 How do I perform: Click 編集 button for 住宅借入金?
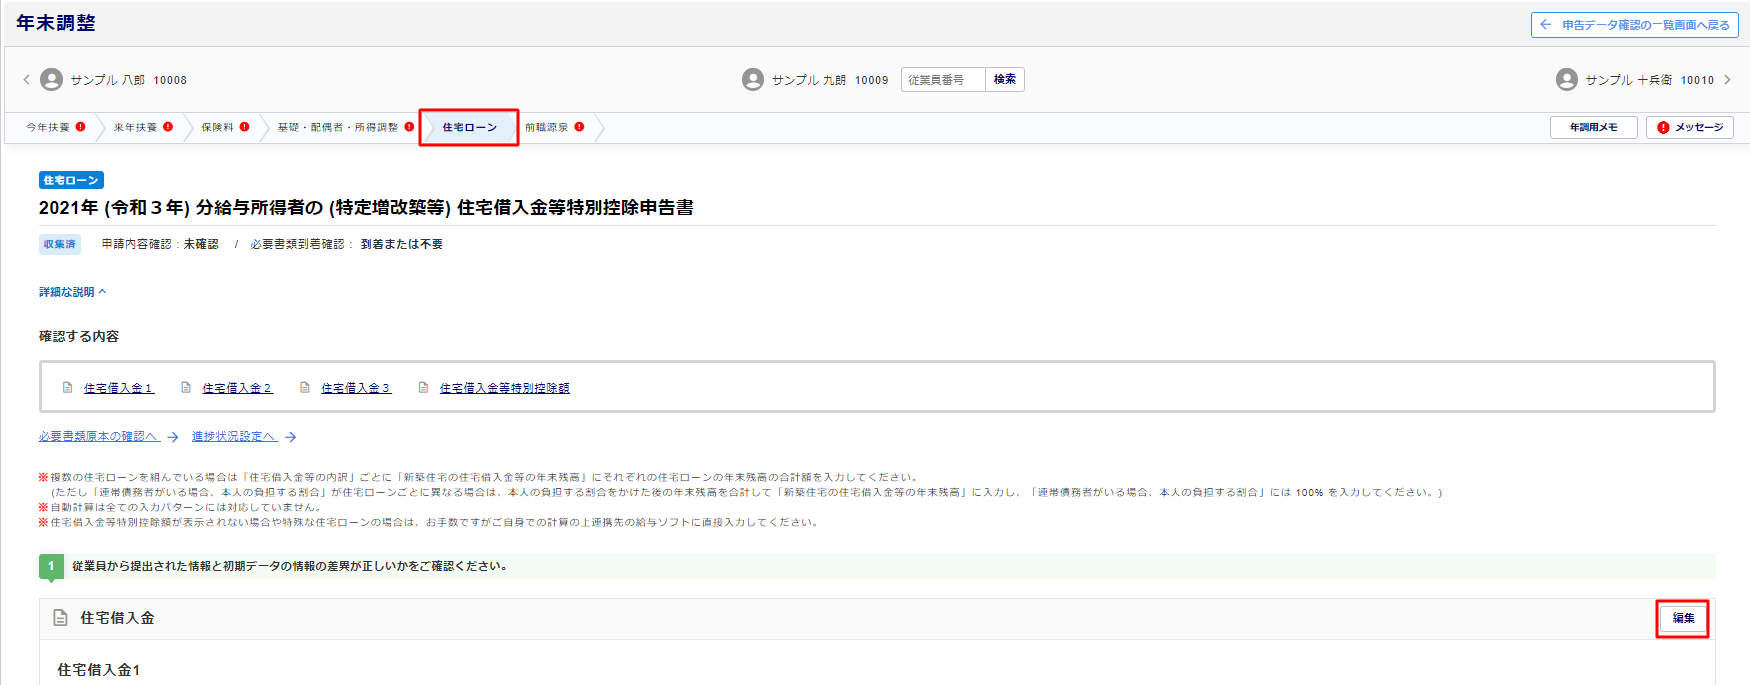[x=1683, y=618]
